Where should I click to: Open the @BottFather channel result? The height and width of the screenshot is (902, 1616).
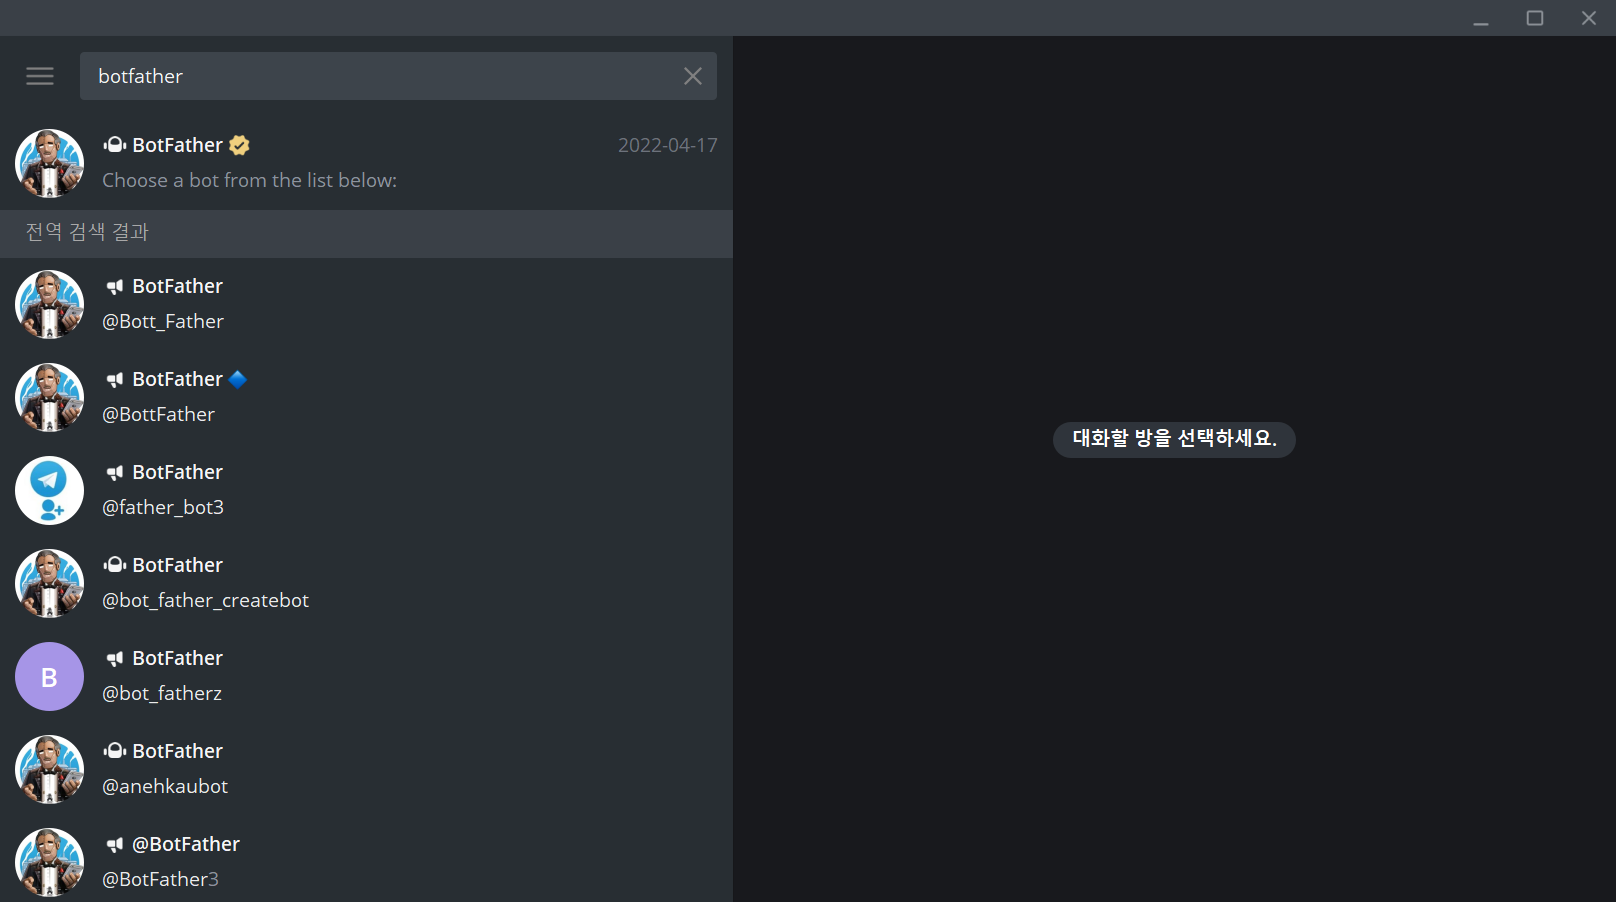[x=366, y=397]
